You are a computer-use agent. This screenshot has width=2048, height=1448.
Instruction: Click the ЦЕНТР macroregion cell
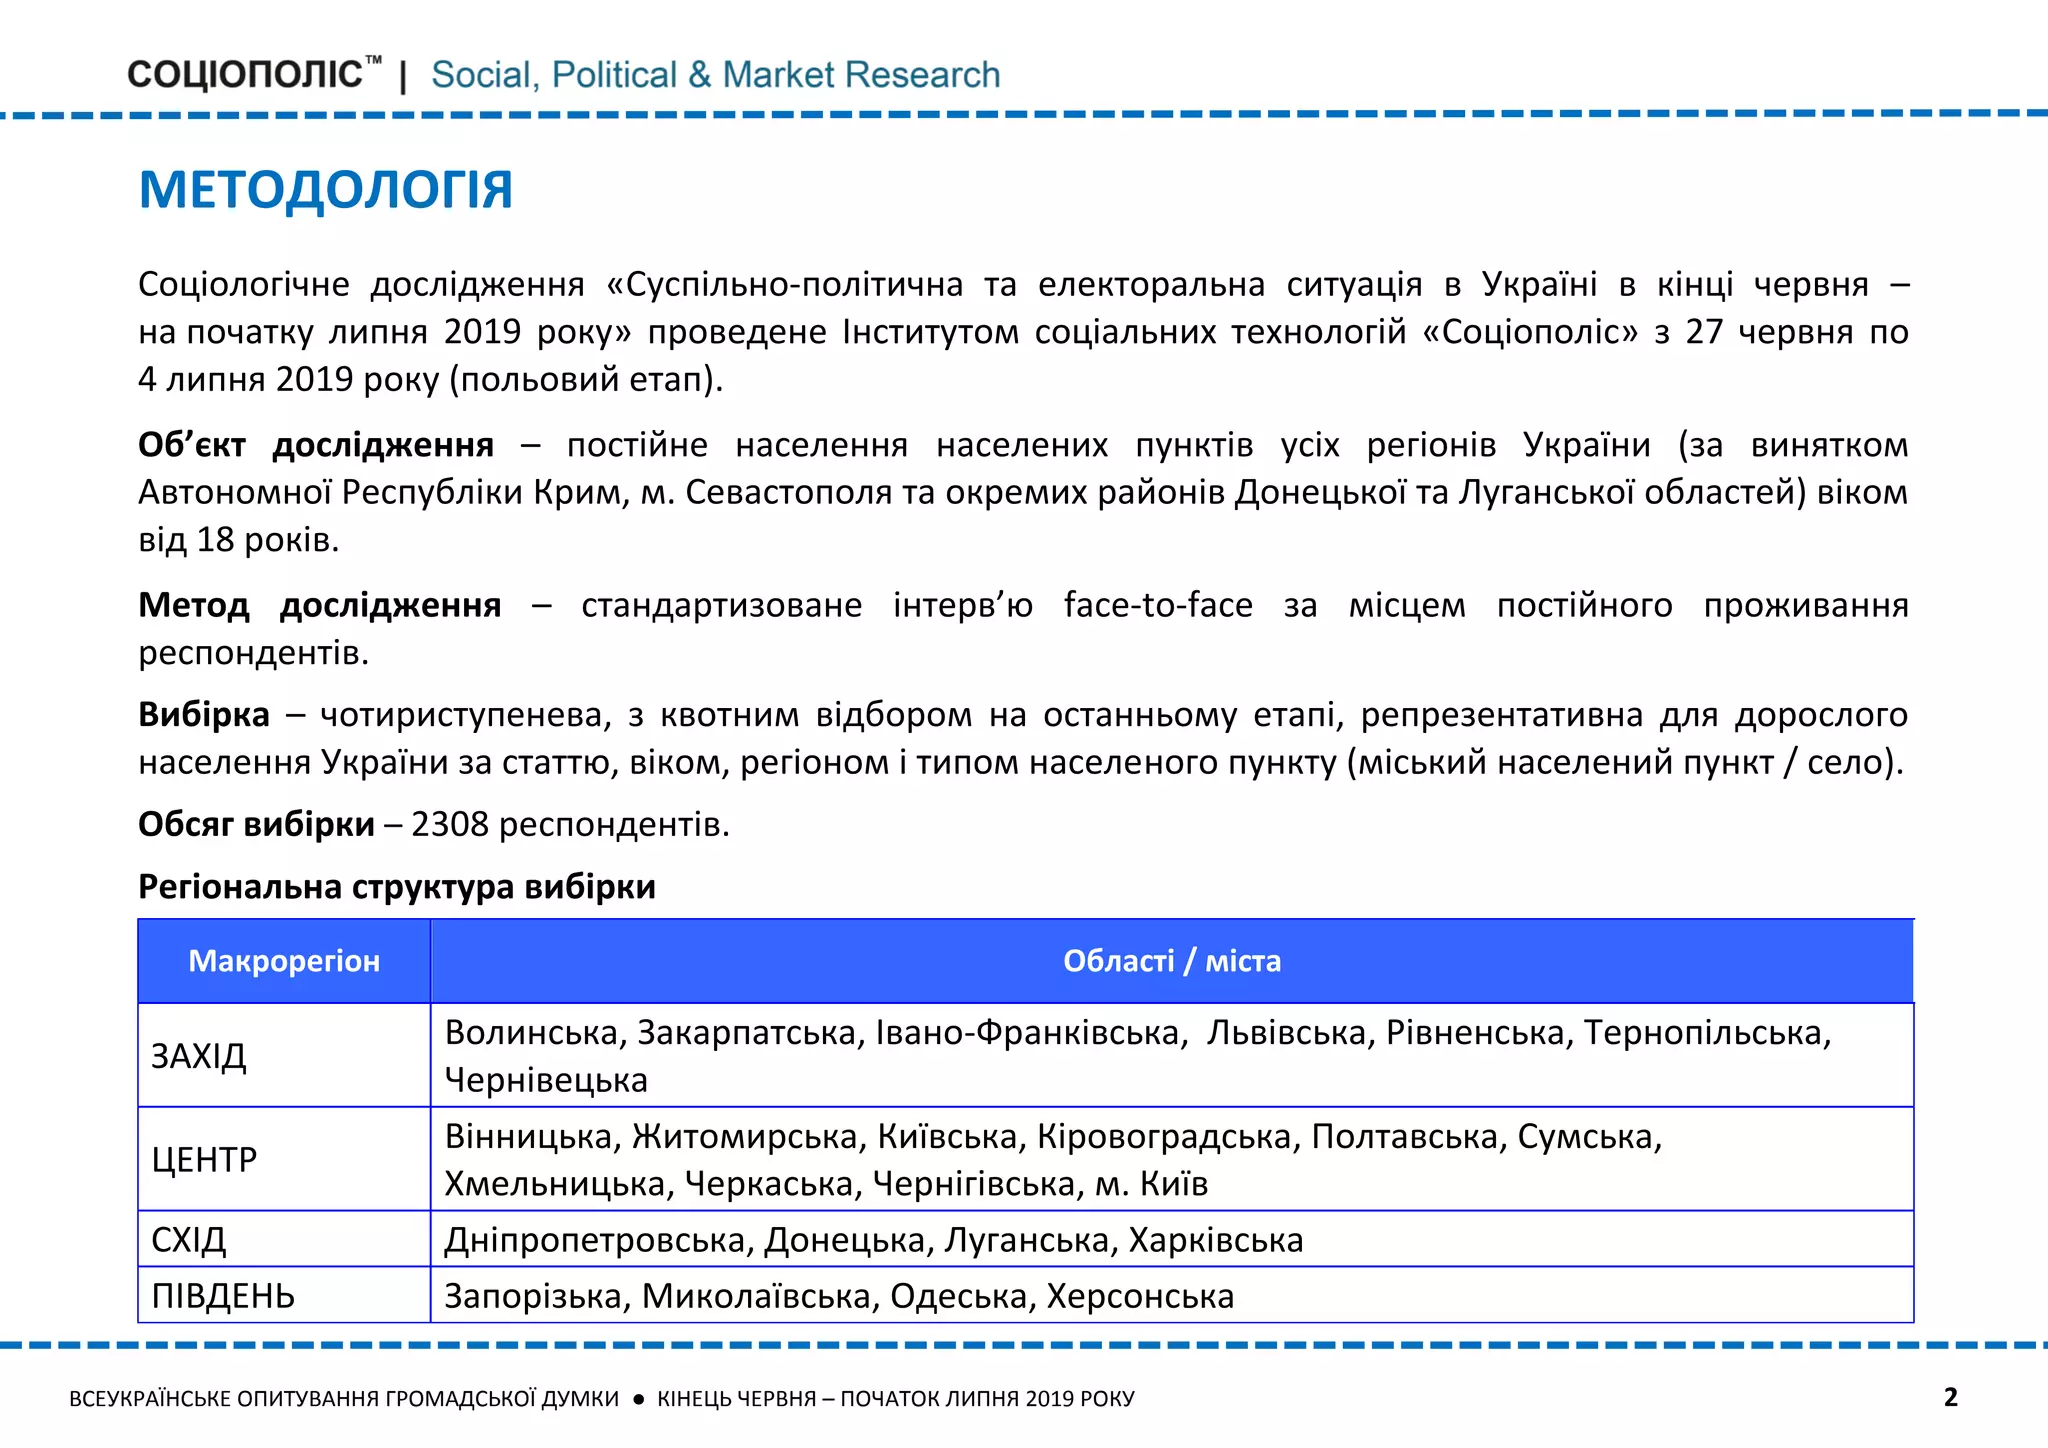coord(204,1159)
